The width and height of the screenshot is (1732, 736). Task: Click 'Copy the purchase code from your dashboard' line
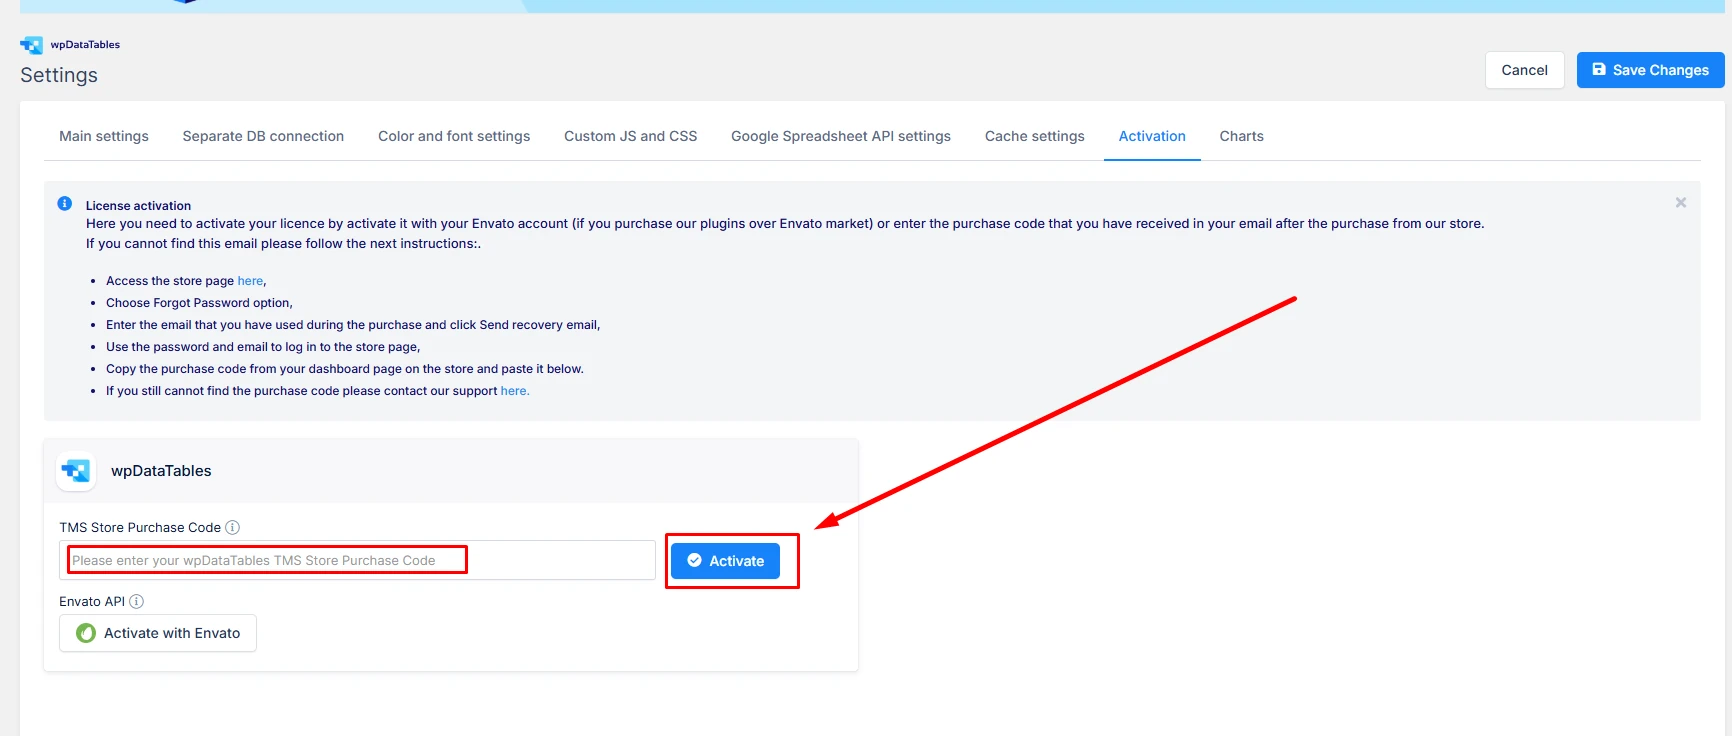[345, 369]
